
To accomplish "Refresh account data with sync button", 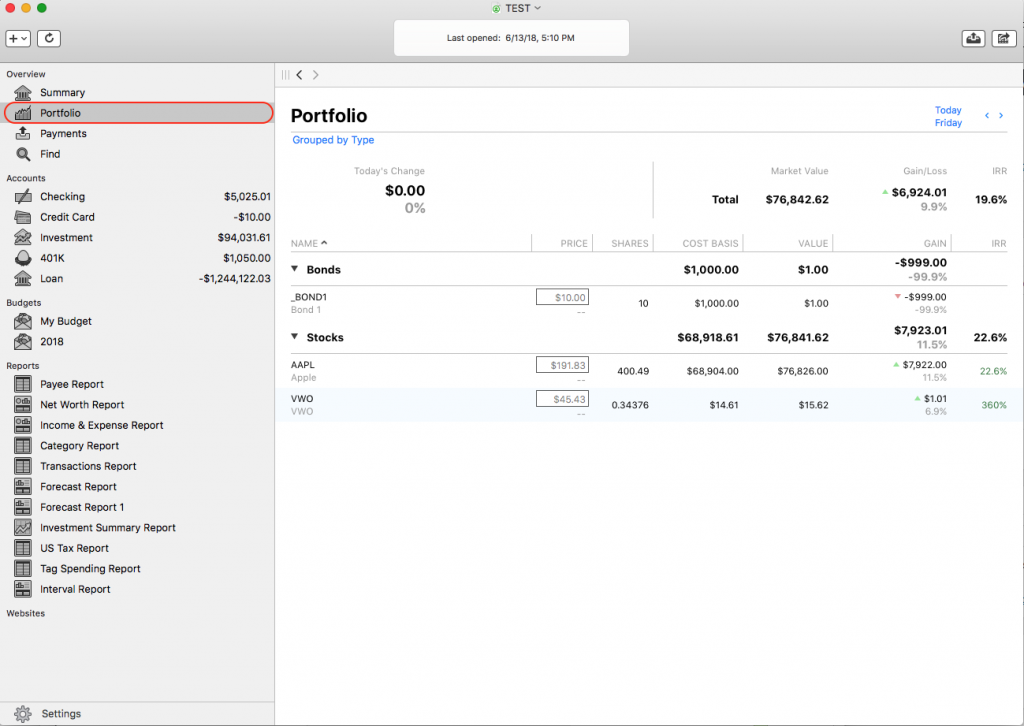I will point(48,38).
